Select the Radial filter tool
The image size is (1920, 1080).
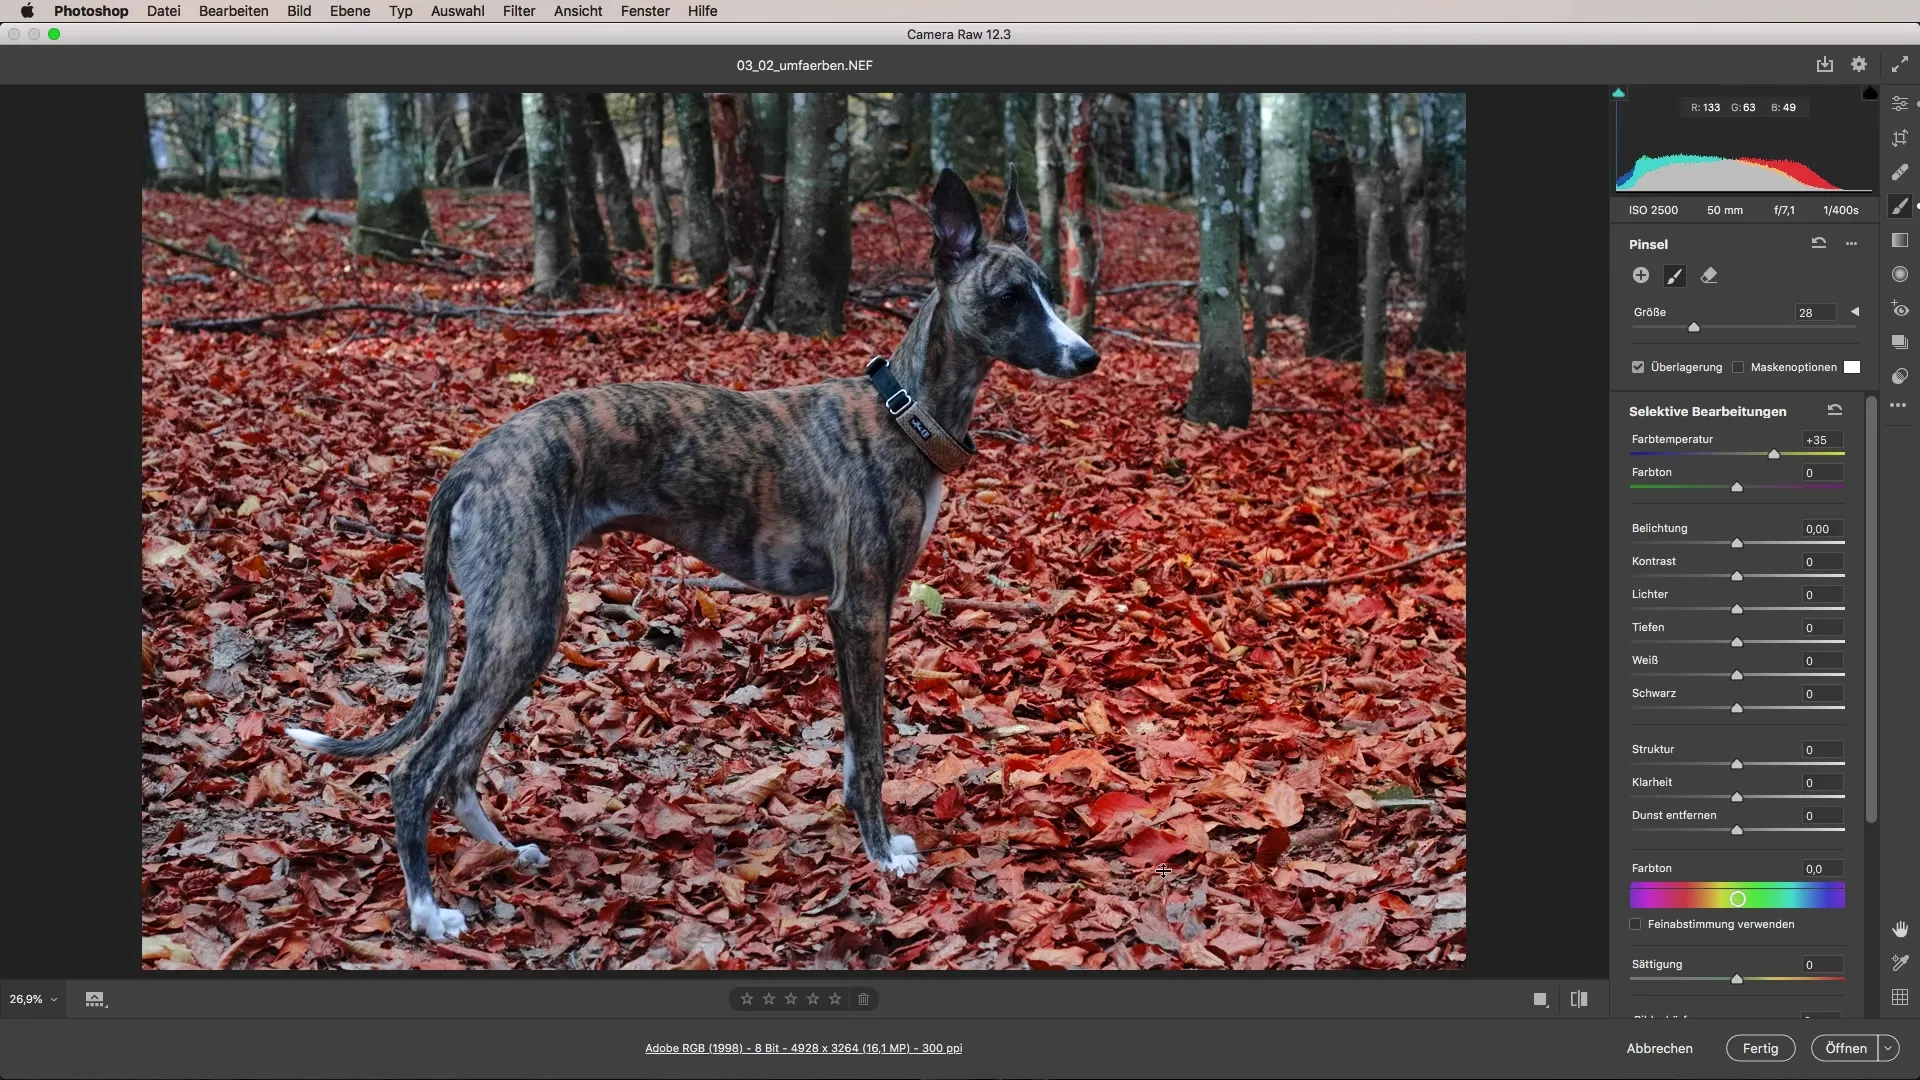point(1900,274)
